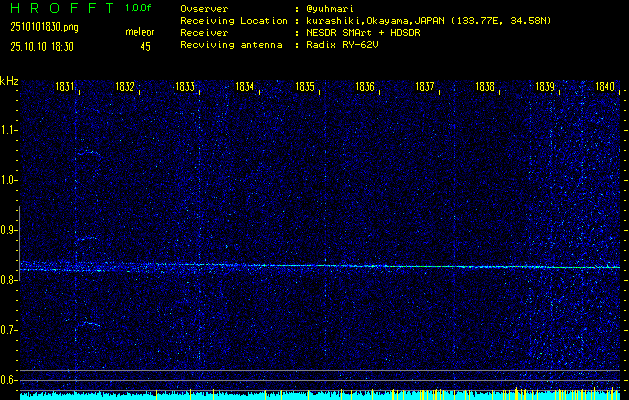Select the 0.7 kHz frequency axis label
The height and width of the screenshot is (400, 629).
(9, 329)
